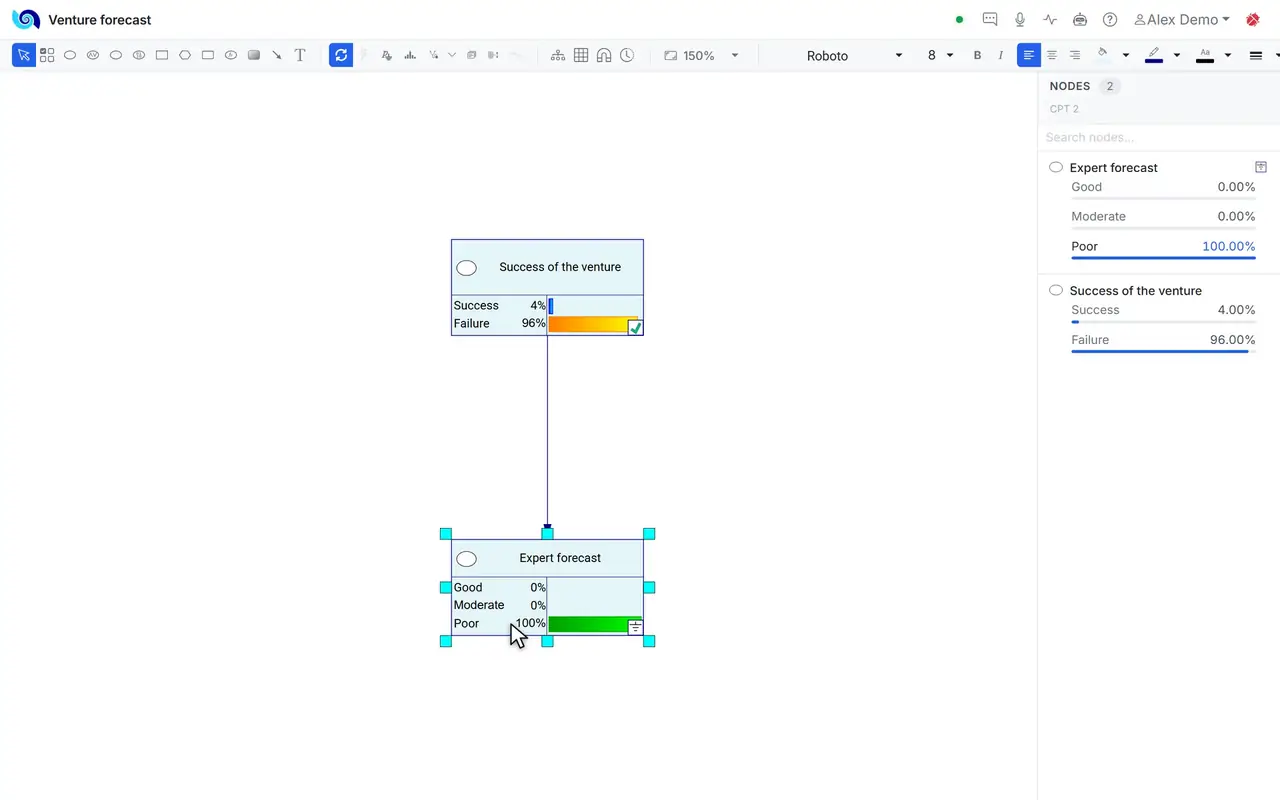Click the Poor 100.00% row in panel

click(1163, 247)
